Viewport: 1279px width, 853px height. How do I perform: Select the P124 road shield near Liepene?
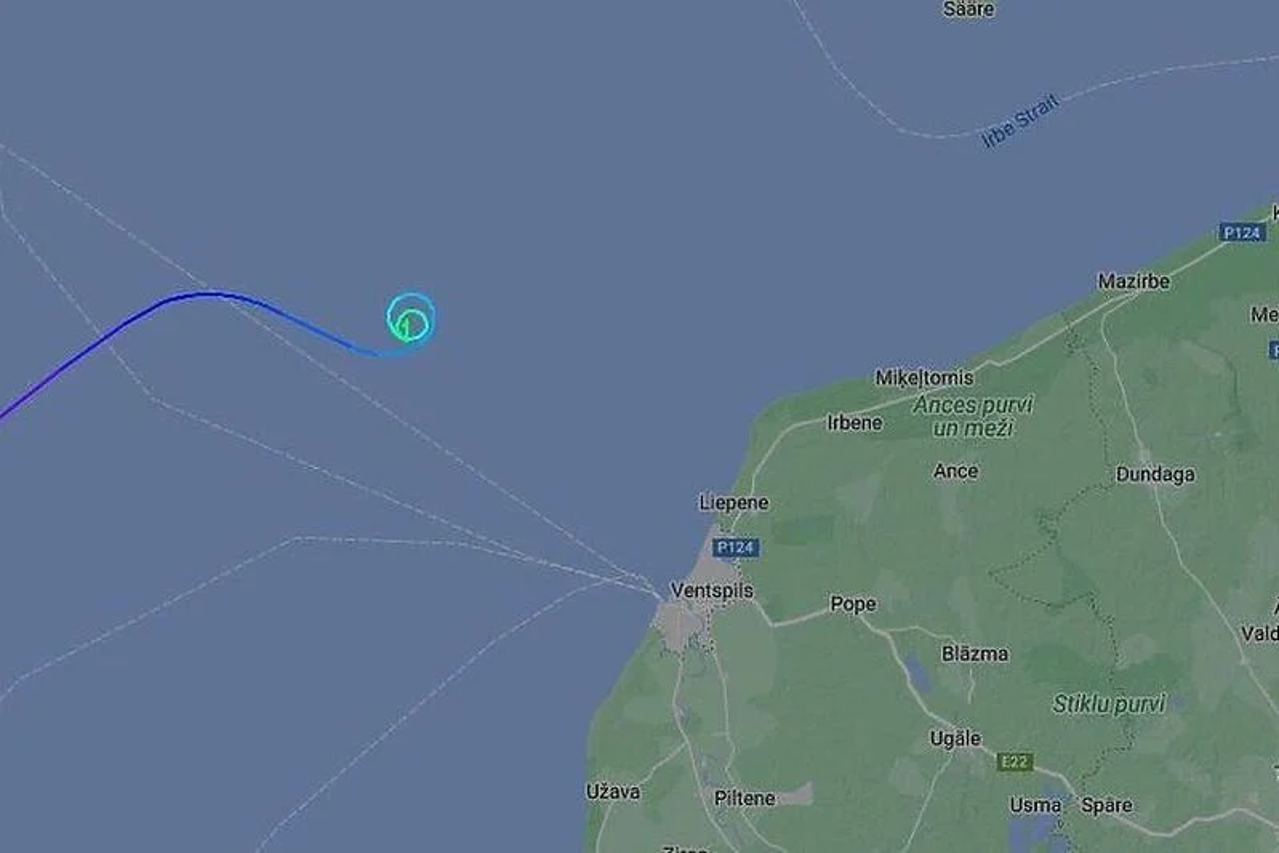[736, 547]
